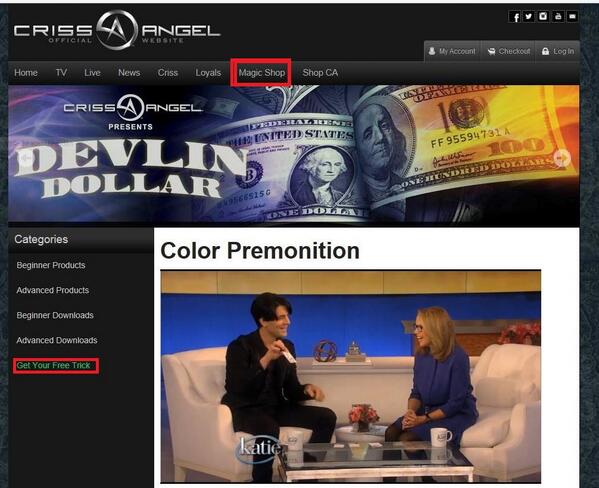599x488 pixels.
Task: Navigate to the Home menu item
Action: click(x=26, y=73)
